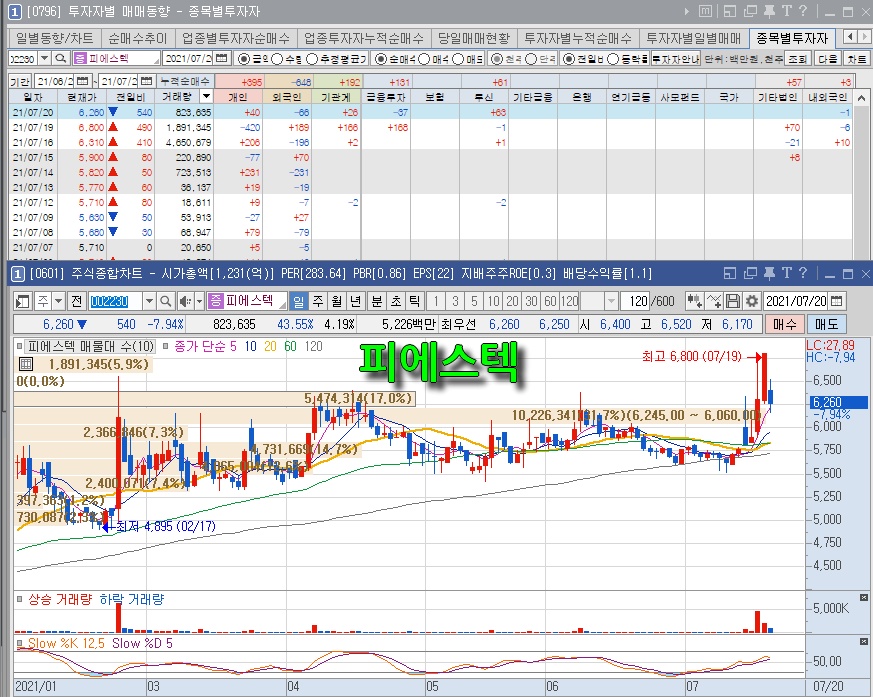Switch to the 업종별투자자순매수 tab
Viewport: 873px width, 697px height.
click(236, 38)
